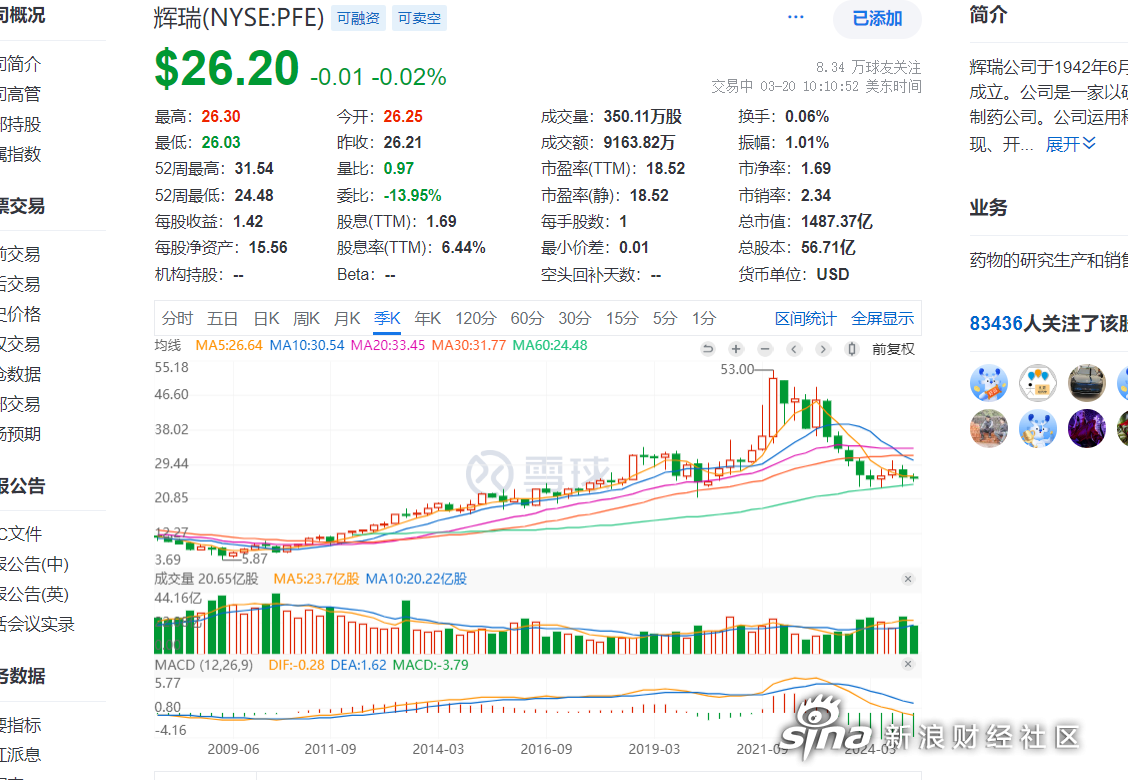
Task: Open the blue bear avatar holding gold trophy
Action: tap(1037, 428)
